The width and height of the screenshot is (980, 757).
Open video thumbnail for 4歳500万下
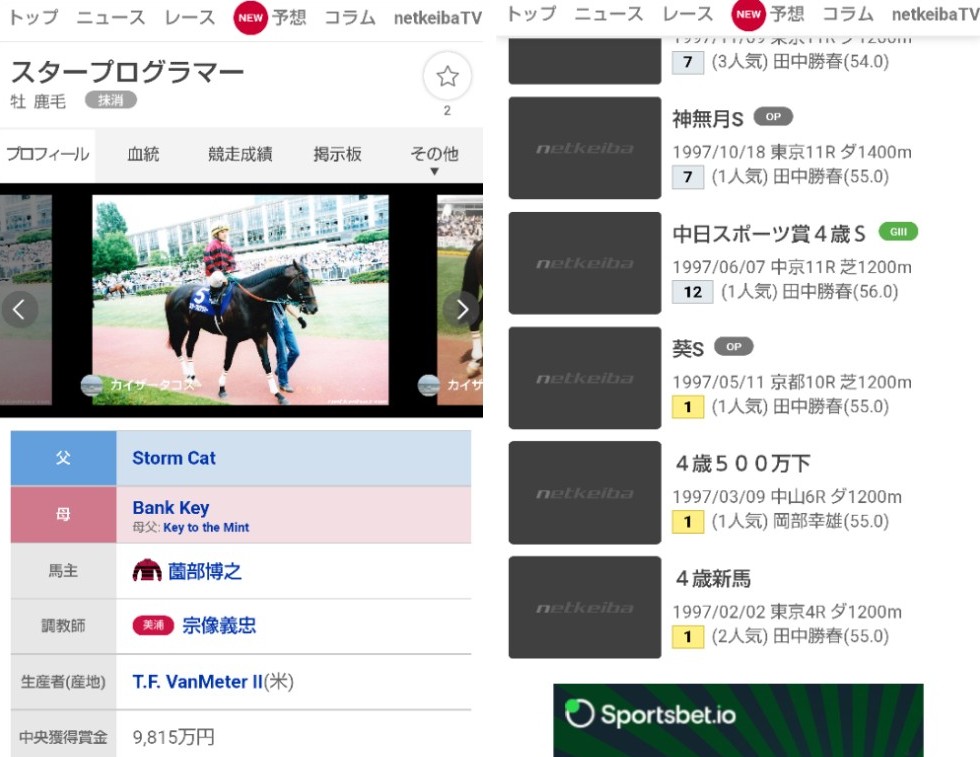(x=584, y=493)
